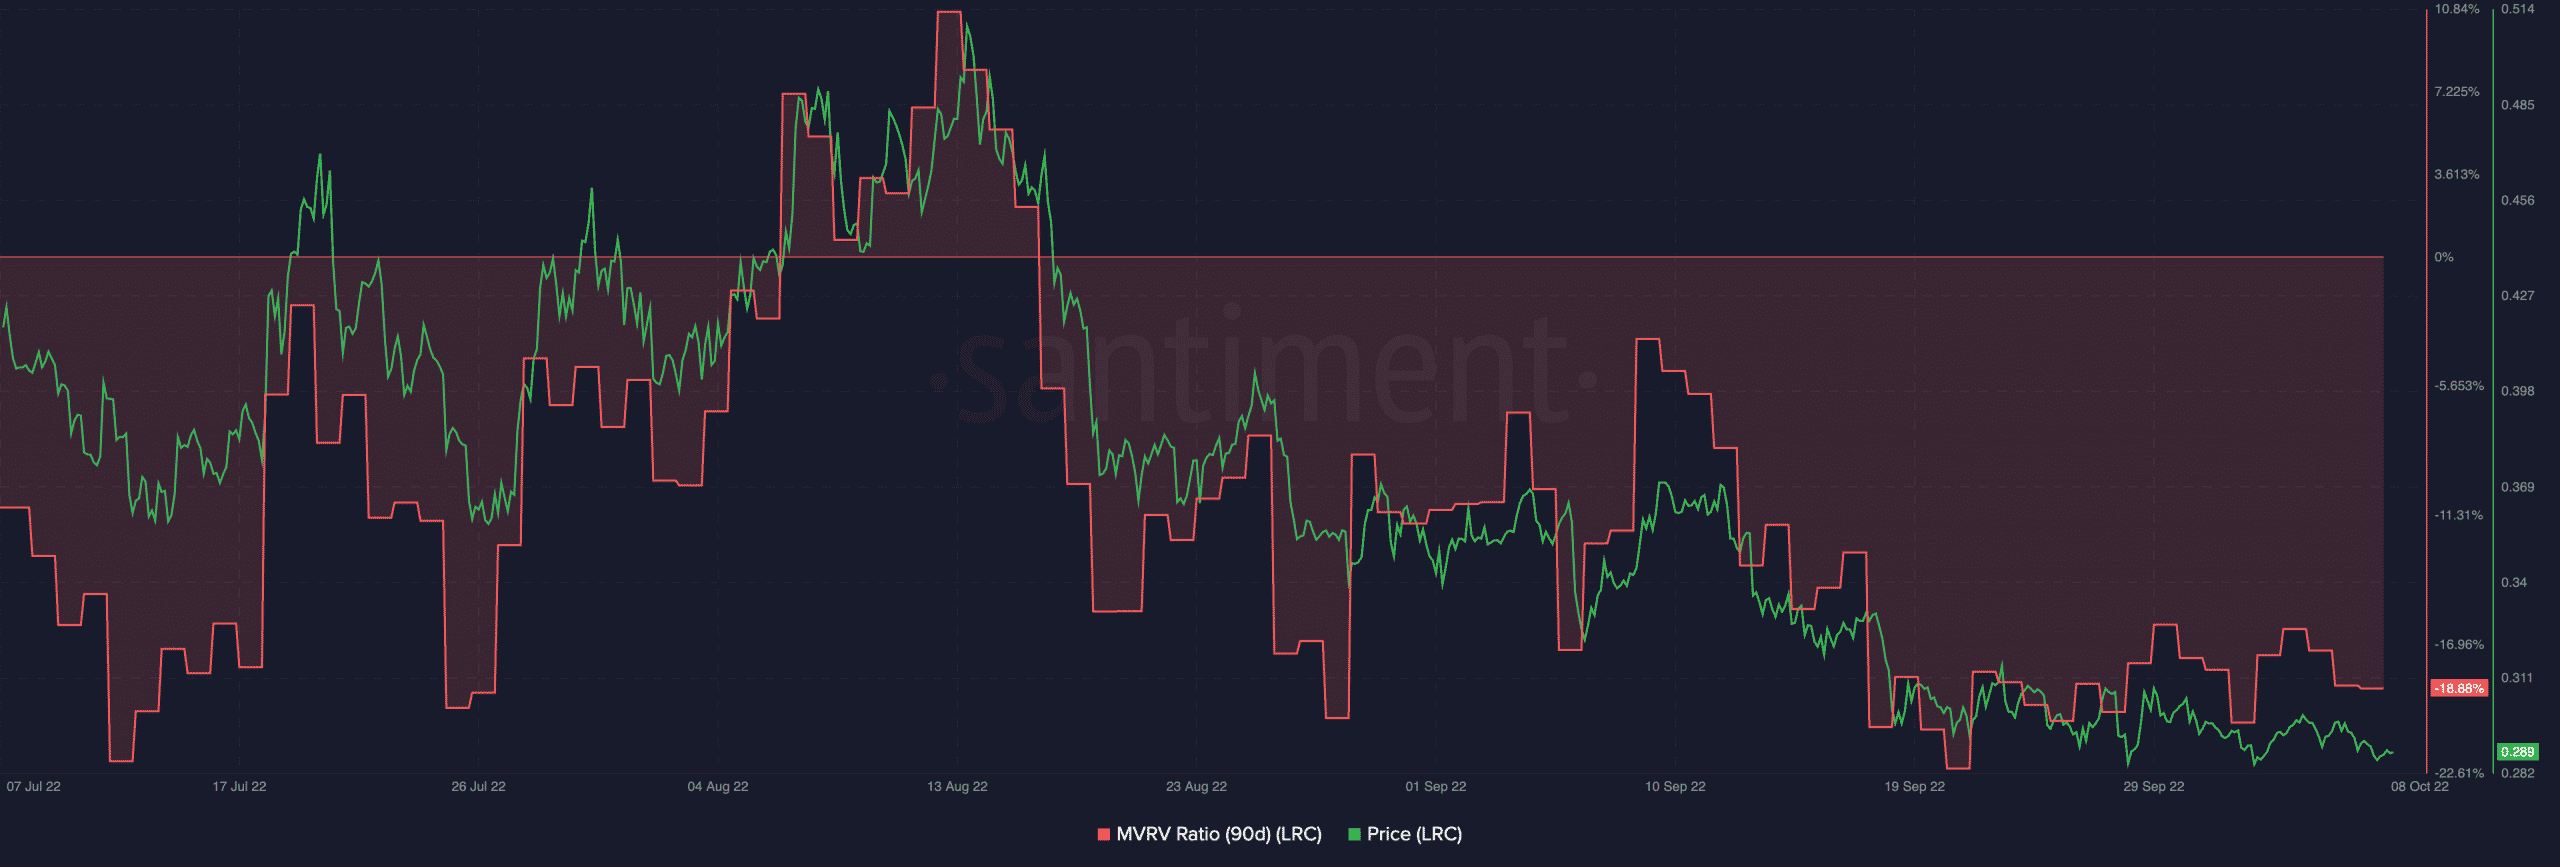This screenshot has width=2560, height=867.
Task: Click the red MVRV Ratio legend swatch
Action: pyautogui.click(x=1104, y=834)
